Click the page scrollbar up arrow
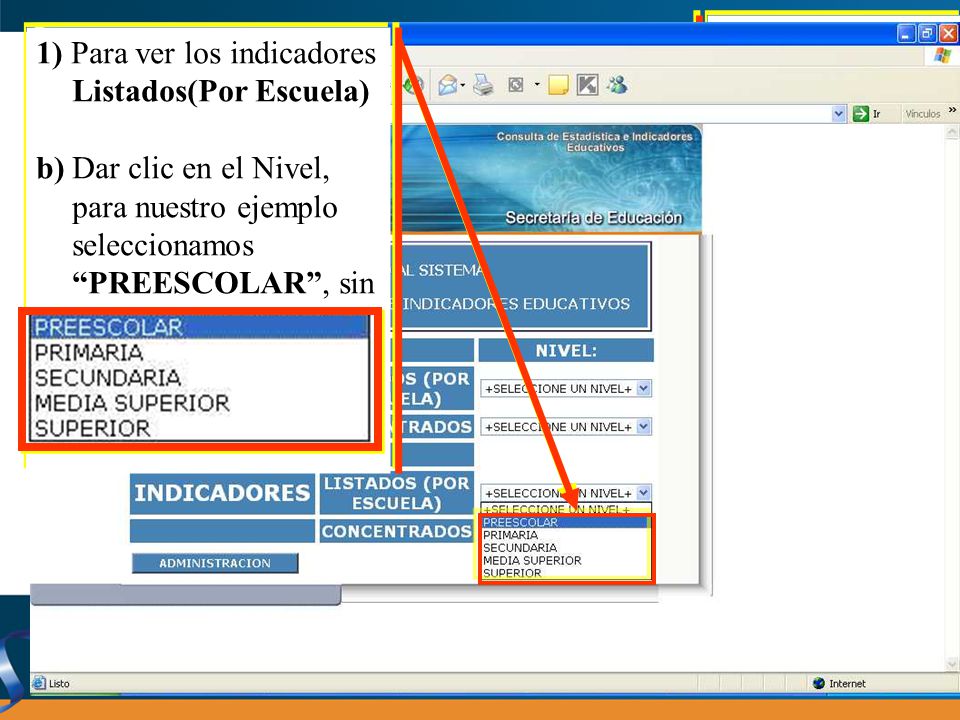960x720 pixels. click(x=952, y=132)
